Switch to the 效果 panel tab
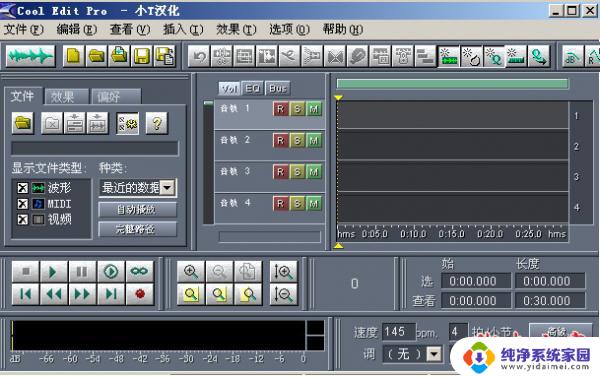Viewport: 600px width, 377px height. tap(67, 97)
